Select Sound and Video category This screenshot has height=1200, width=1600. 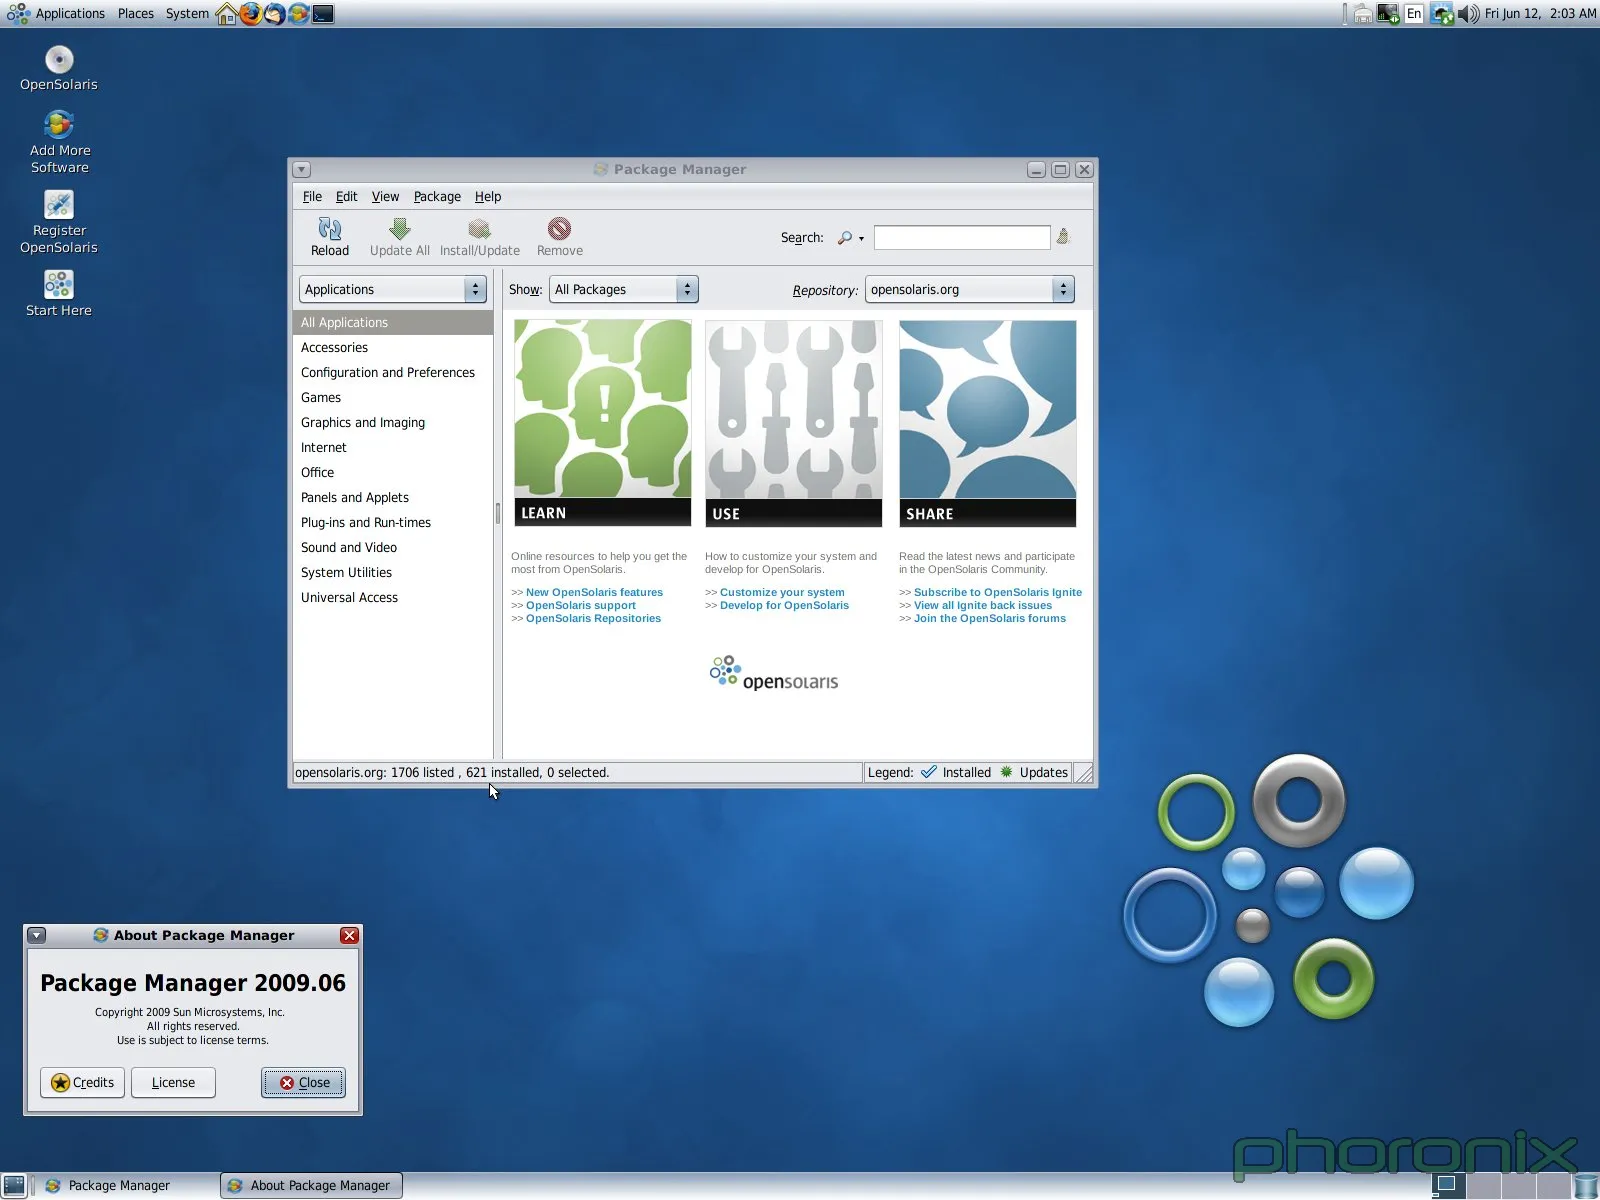coord(393,548)
